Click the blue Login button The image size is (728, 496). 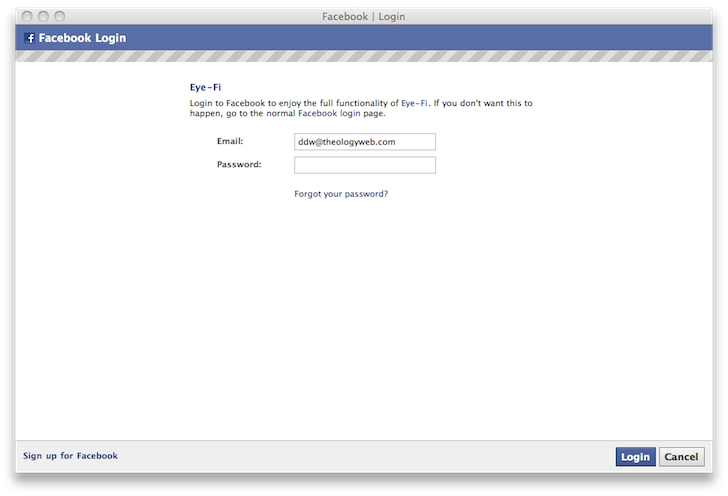tap(635, 457)
